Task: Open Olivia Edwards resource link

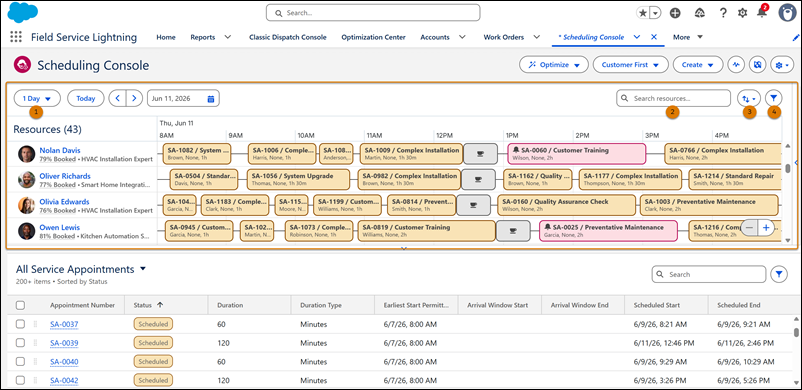Action: pos(64,202)
